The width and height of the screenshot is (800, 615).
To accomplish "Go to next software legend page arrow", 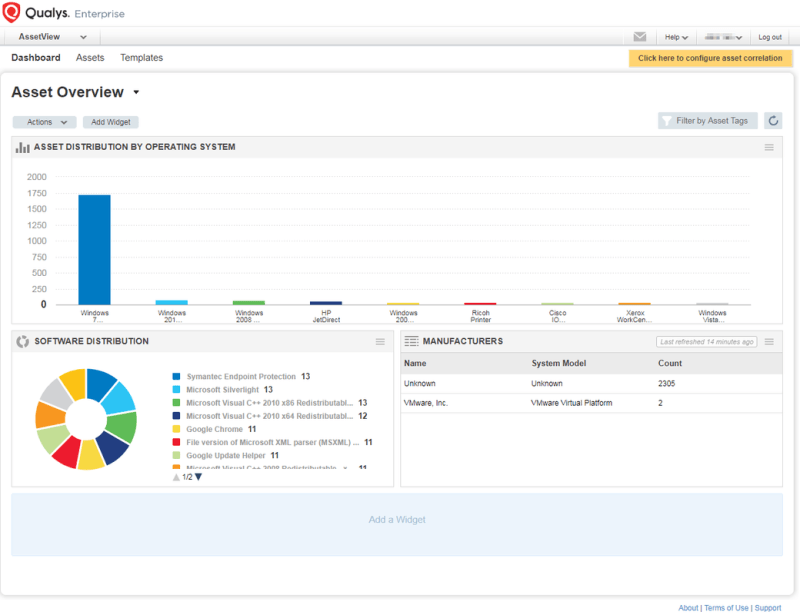I will (198, 477).
